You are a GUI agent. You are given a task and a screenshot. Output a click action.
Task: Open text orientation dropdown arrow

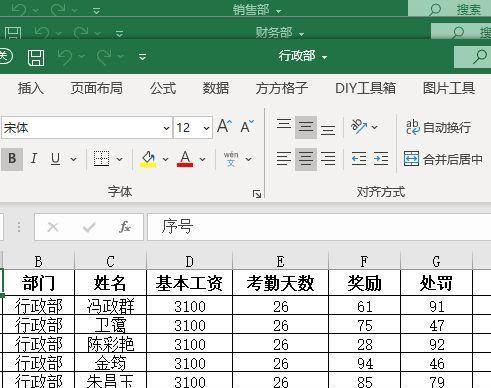375,127
